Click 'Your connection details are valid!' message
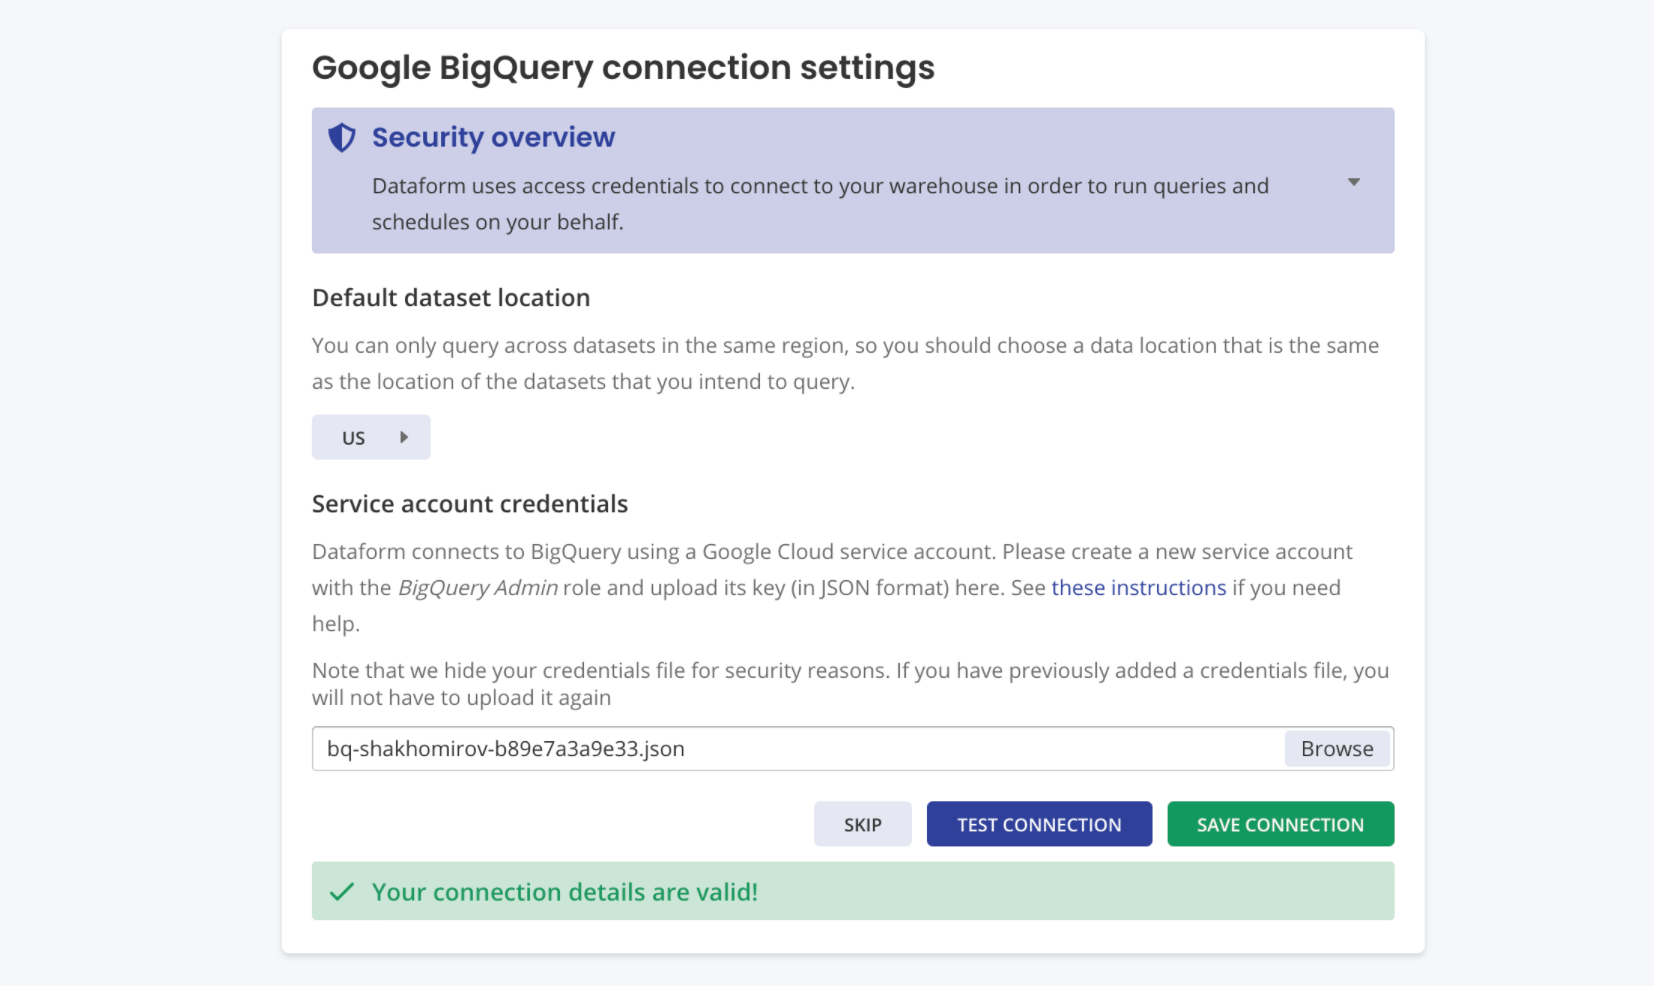Screen dimensions: 1654x986 (x=565, y=892)
